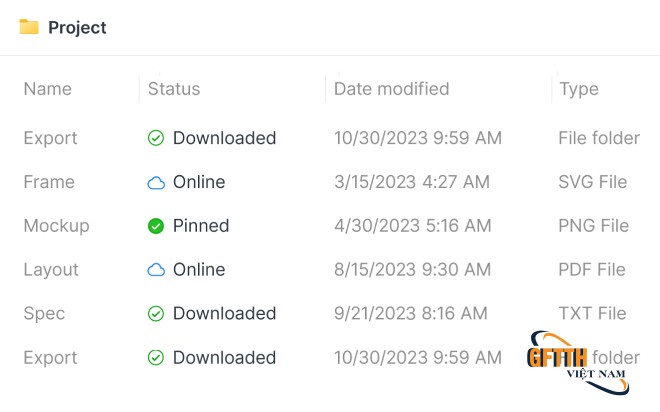Sort by the Status column header
The image size is (660, 412).
click(174, 89)
